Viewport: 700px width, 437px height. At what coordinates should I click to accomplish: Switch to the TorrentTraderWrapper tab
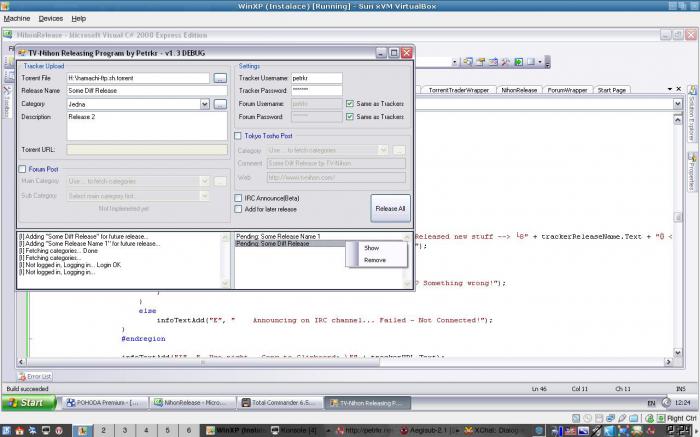pos(459,90)
